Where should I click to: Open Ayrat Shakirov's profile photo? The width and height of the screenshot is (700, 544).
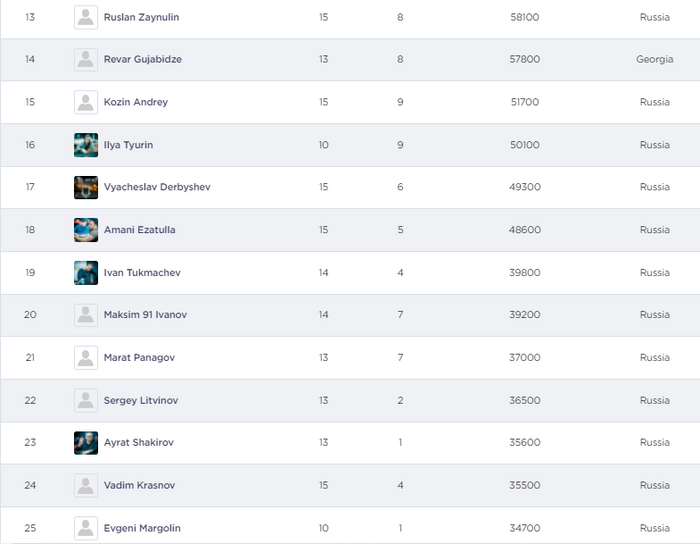click(x=86, y=442)
